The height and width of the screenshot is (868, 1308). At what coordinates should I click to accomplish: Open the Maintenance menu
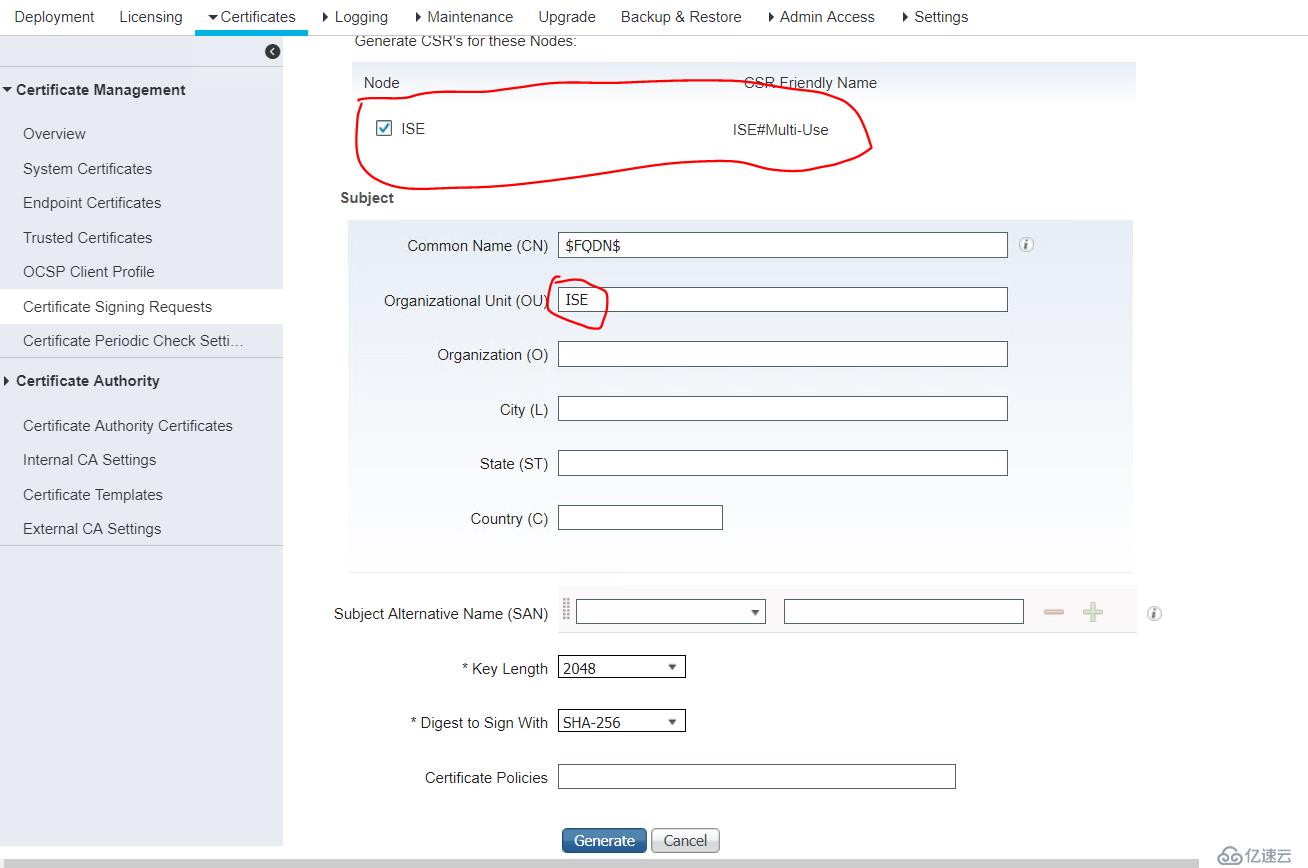click(x=463, y=17)
